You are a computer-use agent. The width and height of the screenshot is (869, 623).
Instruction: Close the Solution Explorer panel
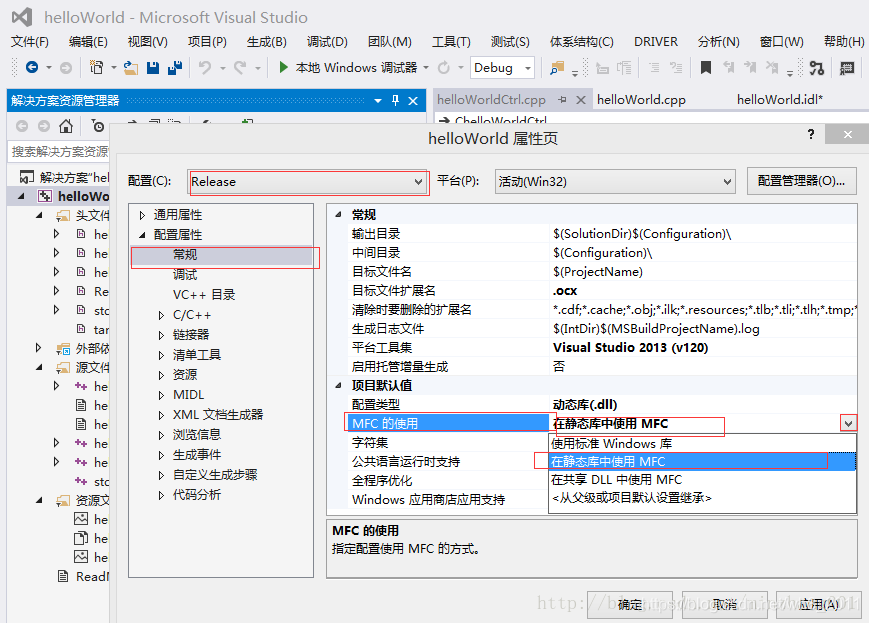[x=413, y=101]
